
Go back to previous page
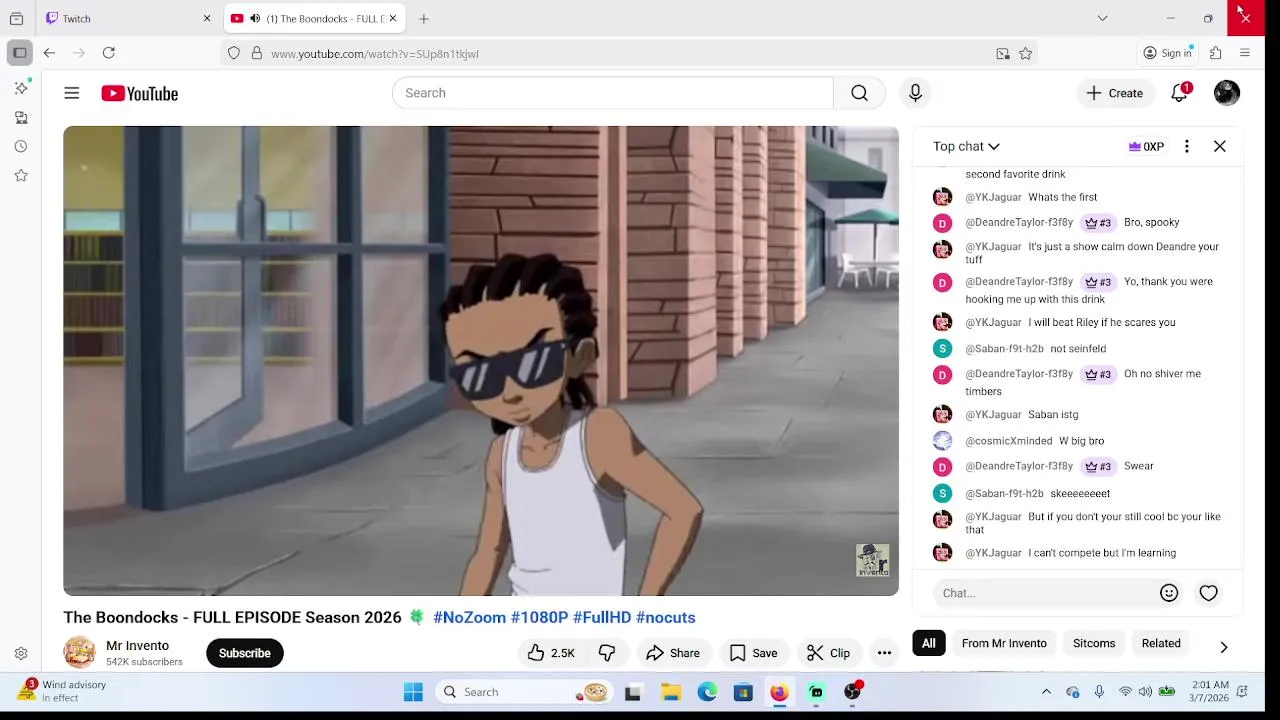pos(49,53)
